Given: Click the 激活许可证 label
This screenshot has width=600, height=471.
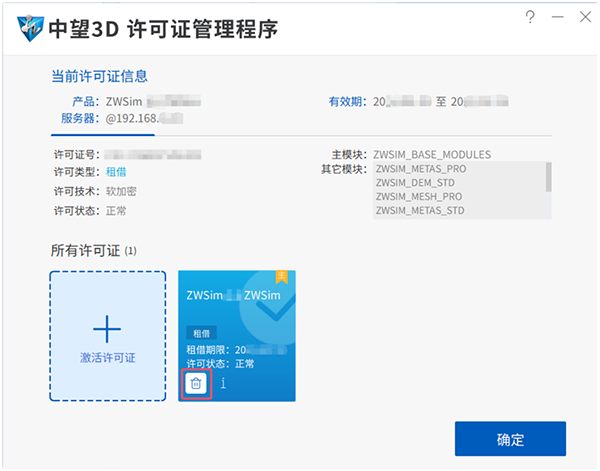Looking at the screenshot, I should [x=108, y=358].
